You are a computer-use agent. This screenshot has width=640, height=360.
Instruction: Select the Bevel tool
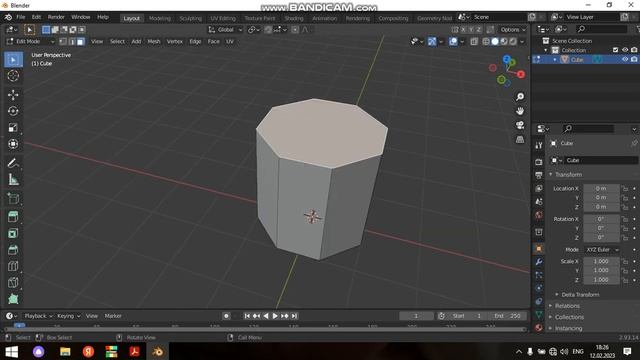click(x=13, y=250)
